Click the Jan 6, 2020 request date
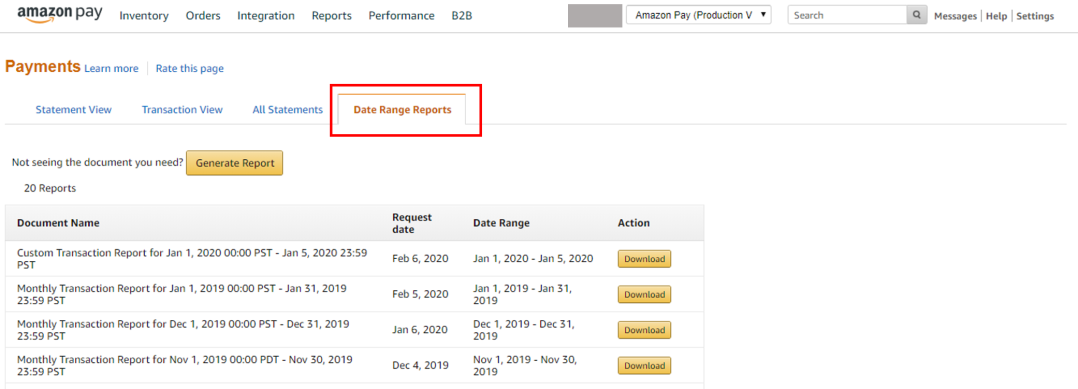Screen dimensions: 1078x389 [x=420, y=331]
